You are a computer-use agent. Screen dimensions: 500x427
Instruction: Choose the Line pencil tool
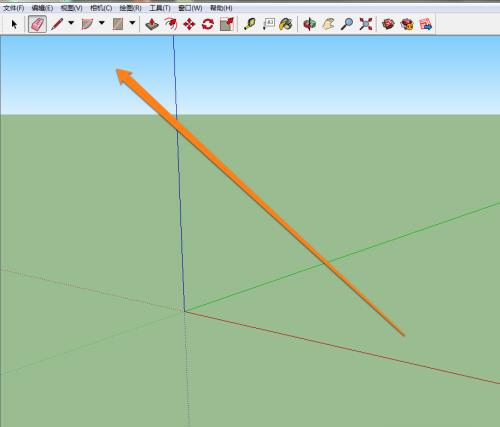[57, 24]
